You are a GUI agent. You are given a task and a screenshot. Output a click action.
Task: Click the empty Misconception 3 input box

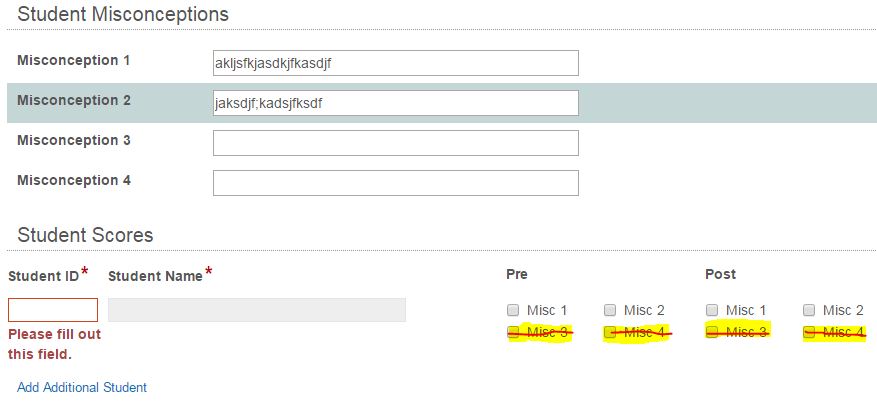coord(395,143)
